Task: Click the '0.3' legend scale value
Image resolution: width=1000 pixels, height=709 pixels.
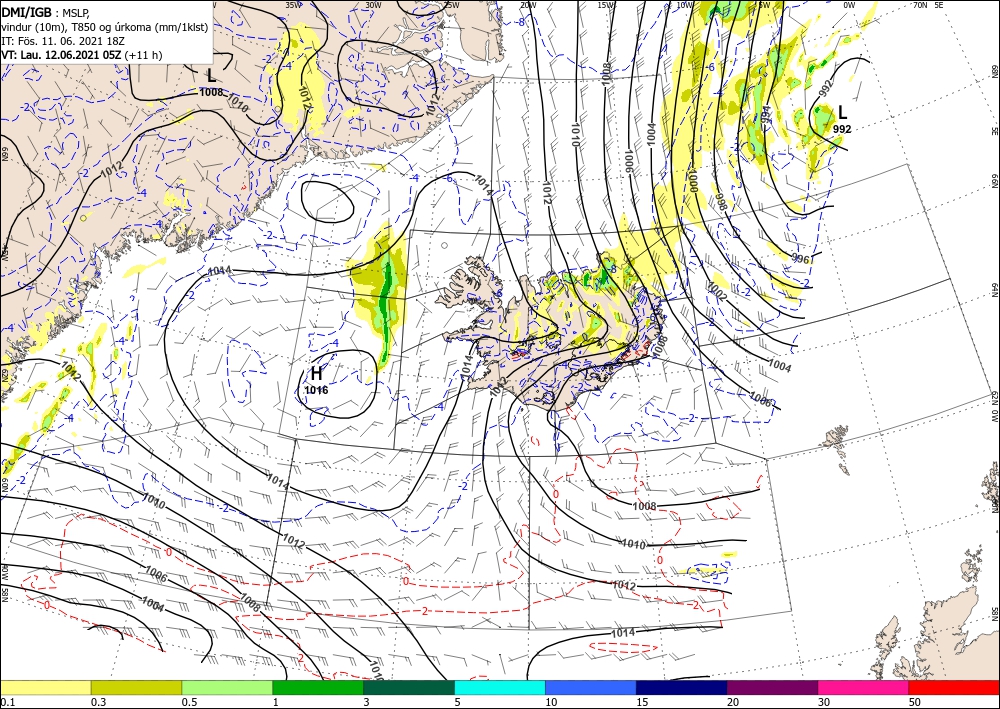Action: tap(98, 702)
